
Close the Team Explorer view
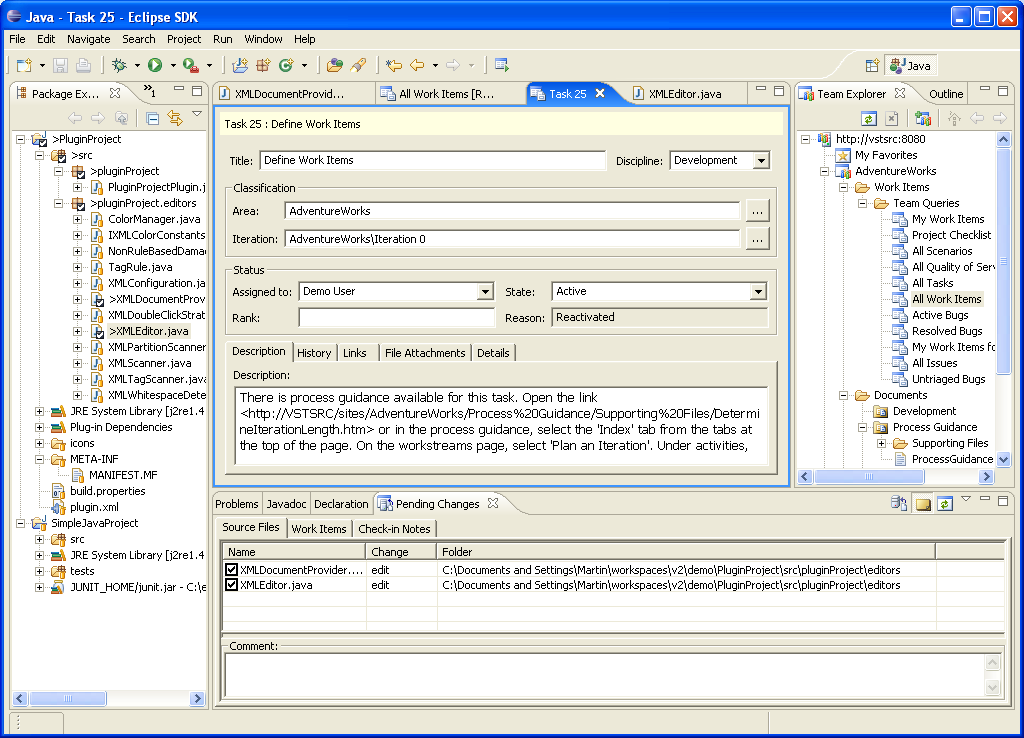point(900,93)
